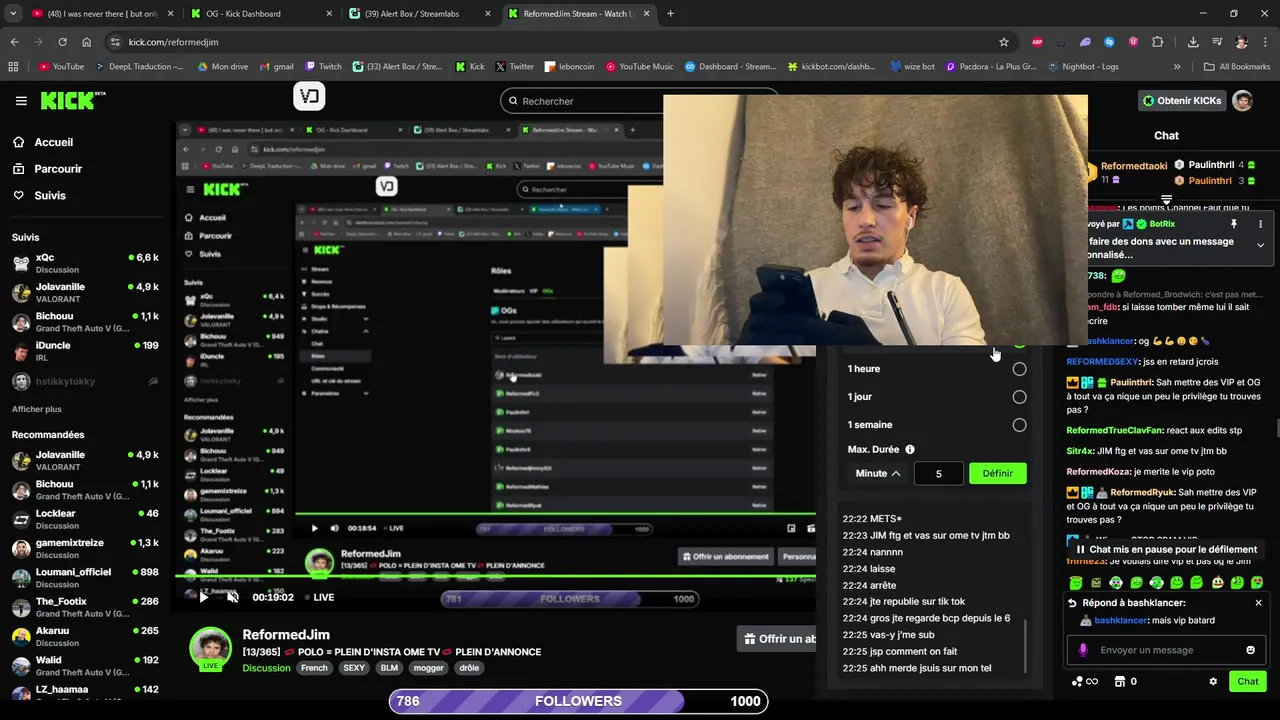This screenshot has height=720, width=1280.
Task: Click the duration value field showing 5
Action: 938,473
